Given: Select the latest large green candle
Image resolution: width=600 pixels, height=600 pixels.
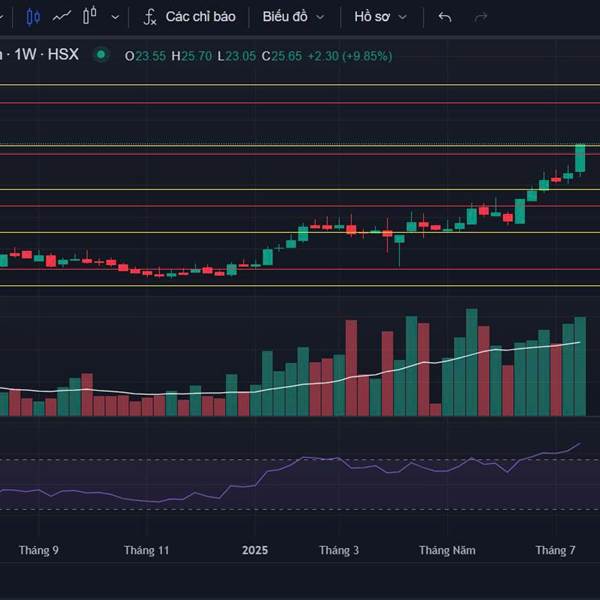Looking at the screenshot, I should click(580, 158).
